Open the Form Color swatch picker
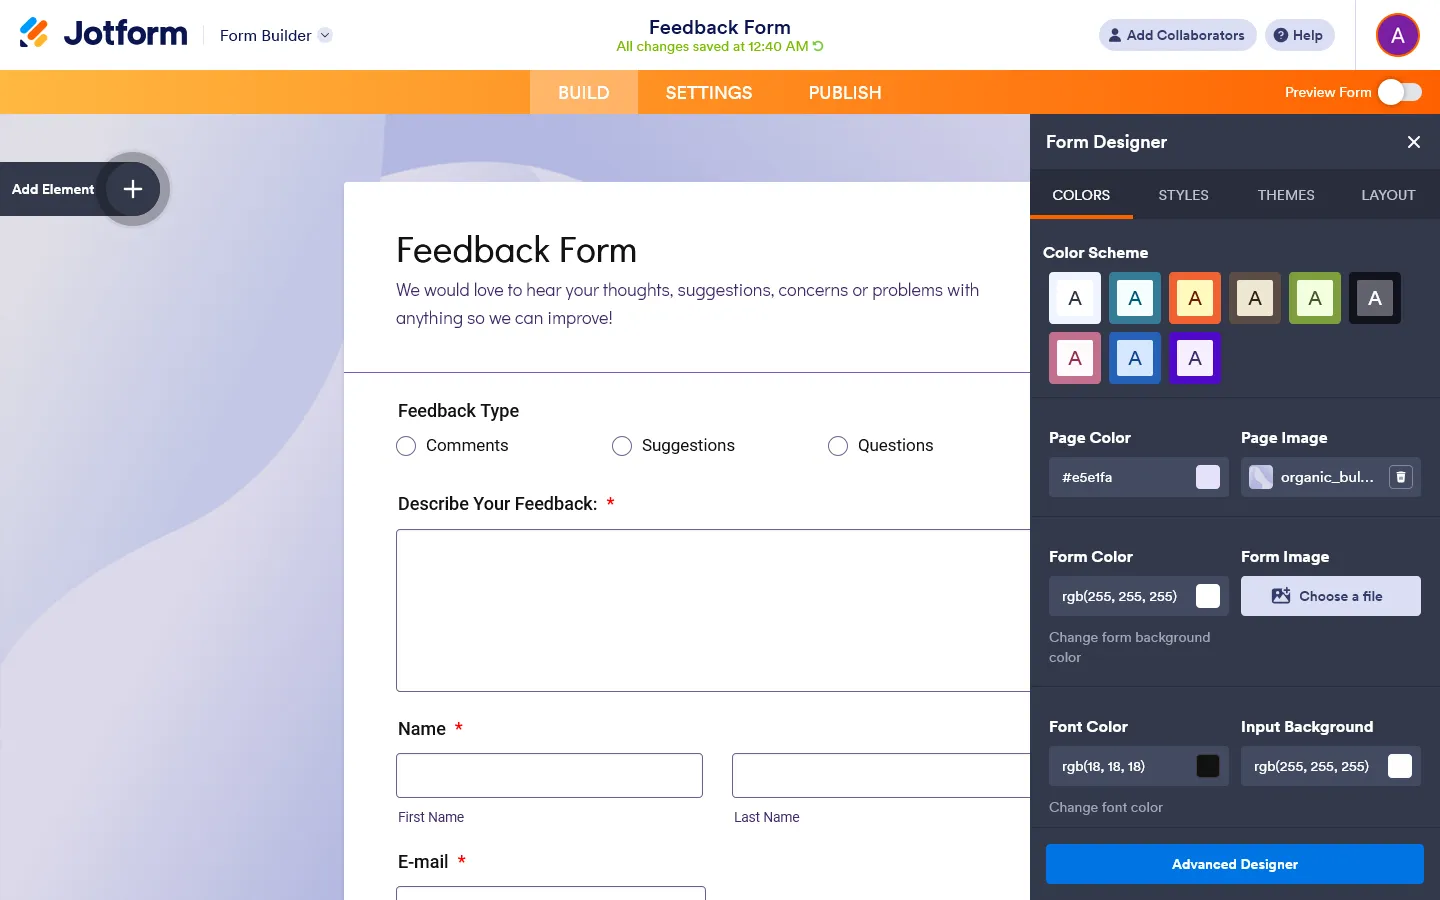Viewport: 1440px width, 900px height. click(x=1208, y=596)
